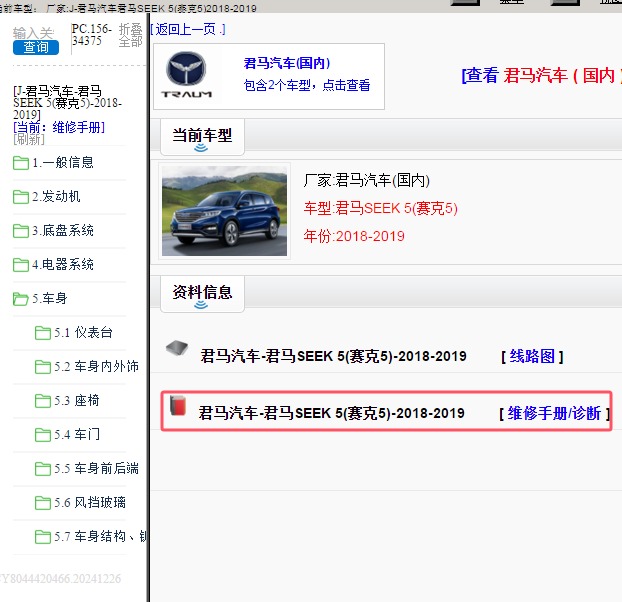The width and height of the screenshot is (622, 602).
Task: Open the 君马汽车(国内) brand link
Action: point(287,63)
